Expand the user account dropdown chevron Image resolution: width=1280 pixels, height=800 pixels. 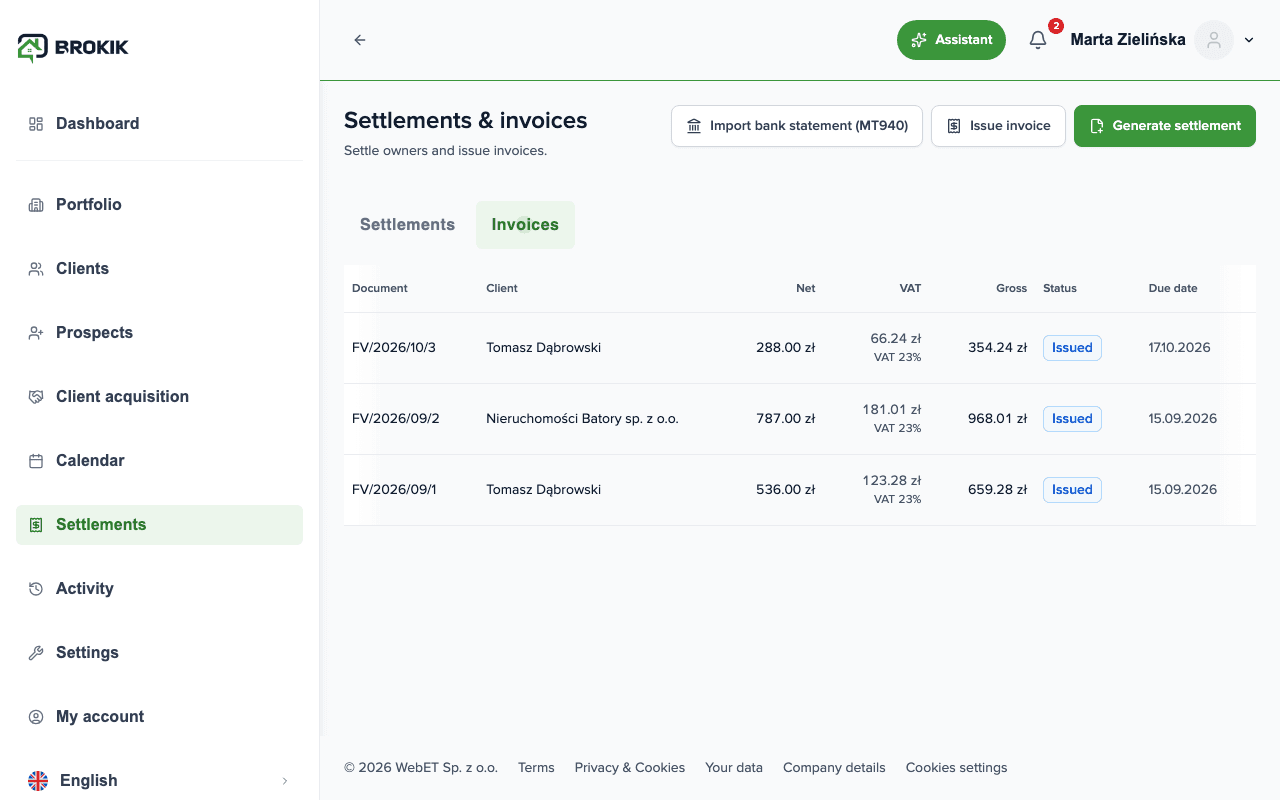coord(1249,40)
